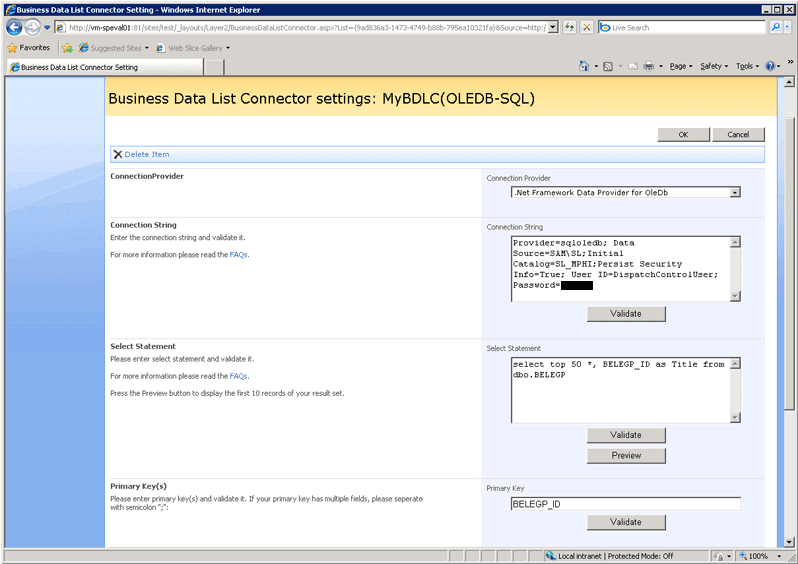Run search with the magnifier icon
The width and height of the screenshot is (798, 564).
tap(775, 27)
